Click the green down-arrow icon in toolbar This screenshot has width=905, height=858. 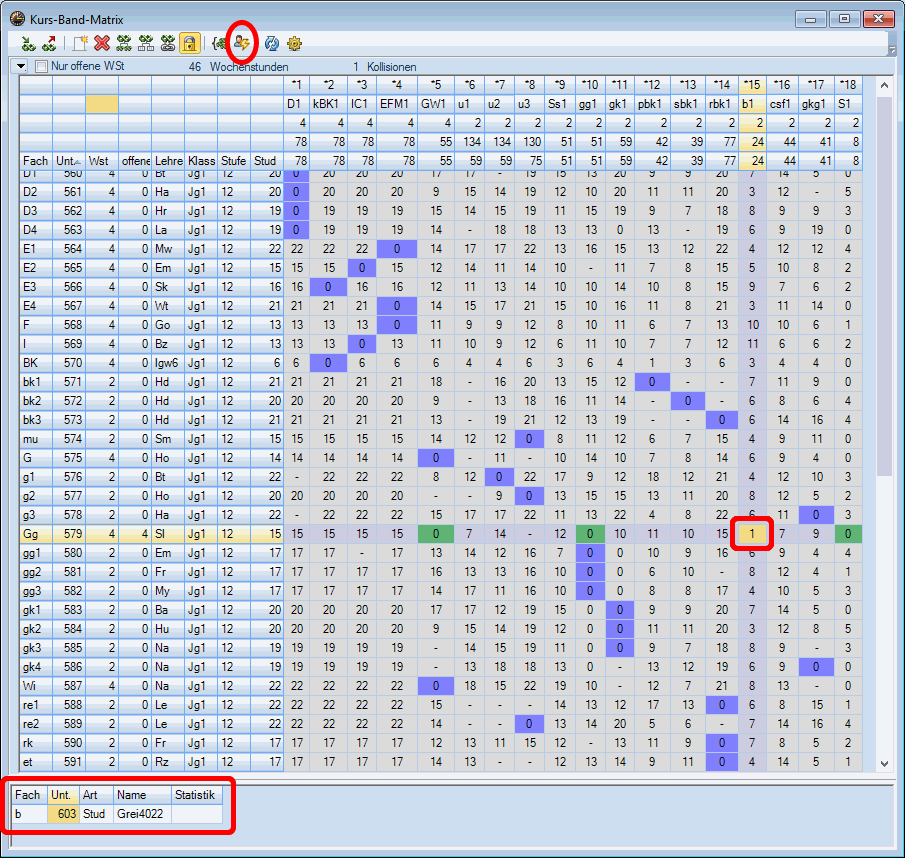(28, 43)
